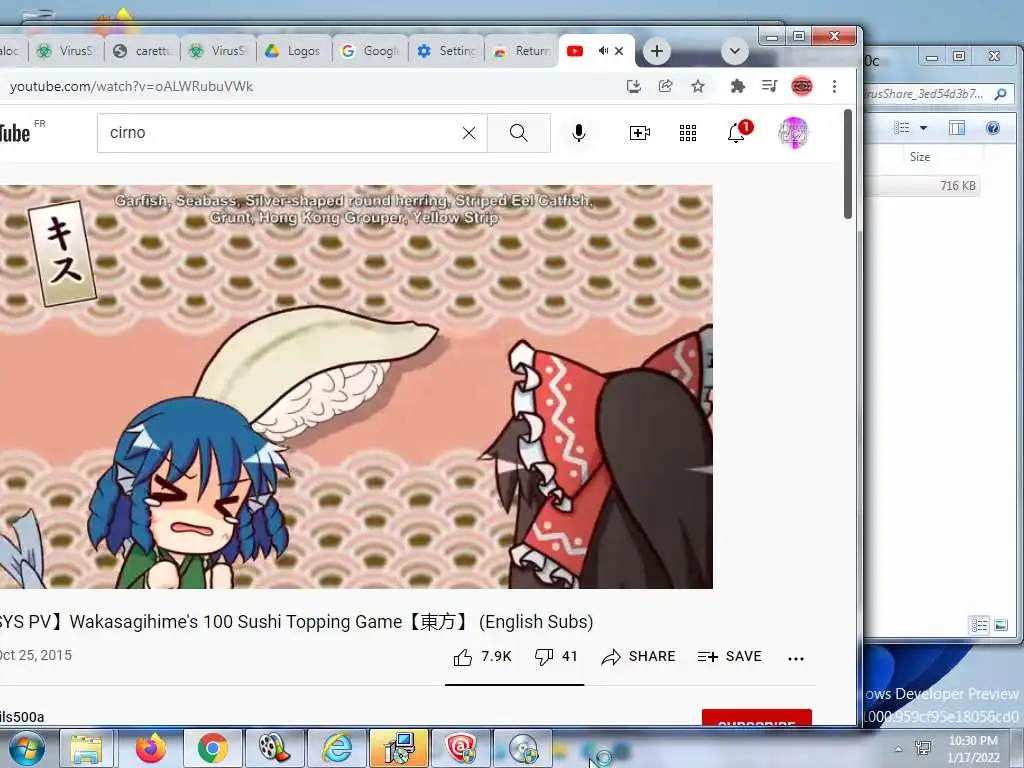Clear the YouTube search text

coord(469,133)
